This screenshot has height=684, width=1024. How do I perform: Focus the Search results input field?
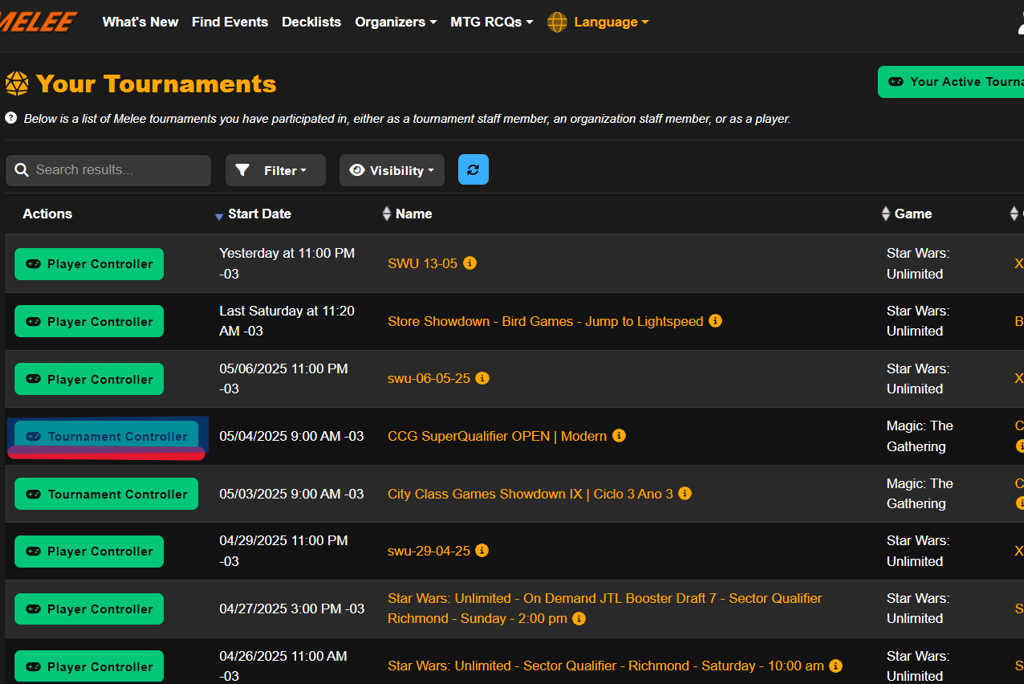click(108, 171)
